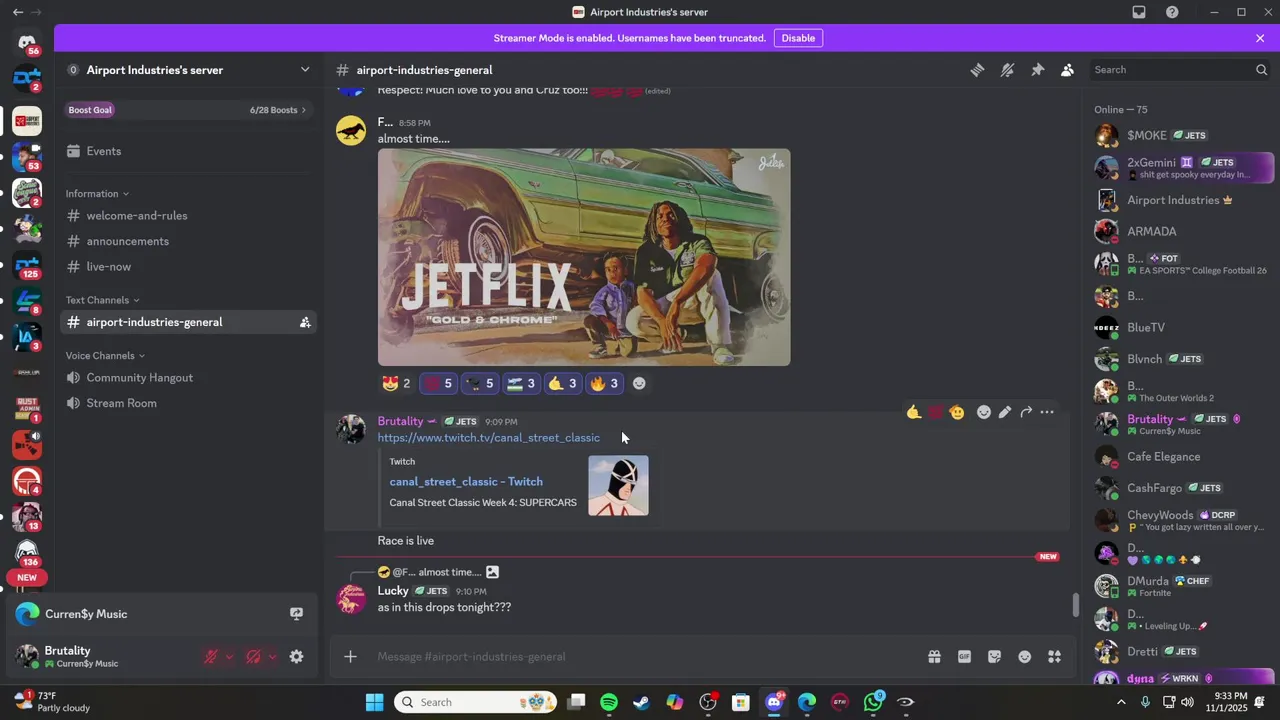Screen dimensions: 1280x720
Task: Toggle the striped flag reaction with 3
Action: coord(521,383)
